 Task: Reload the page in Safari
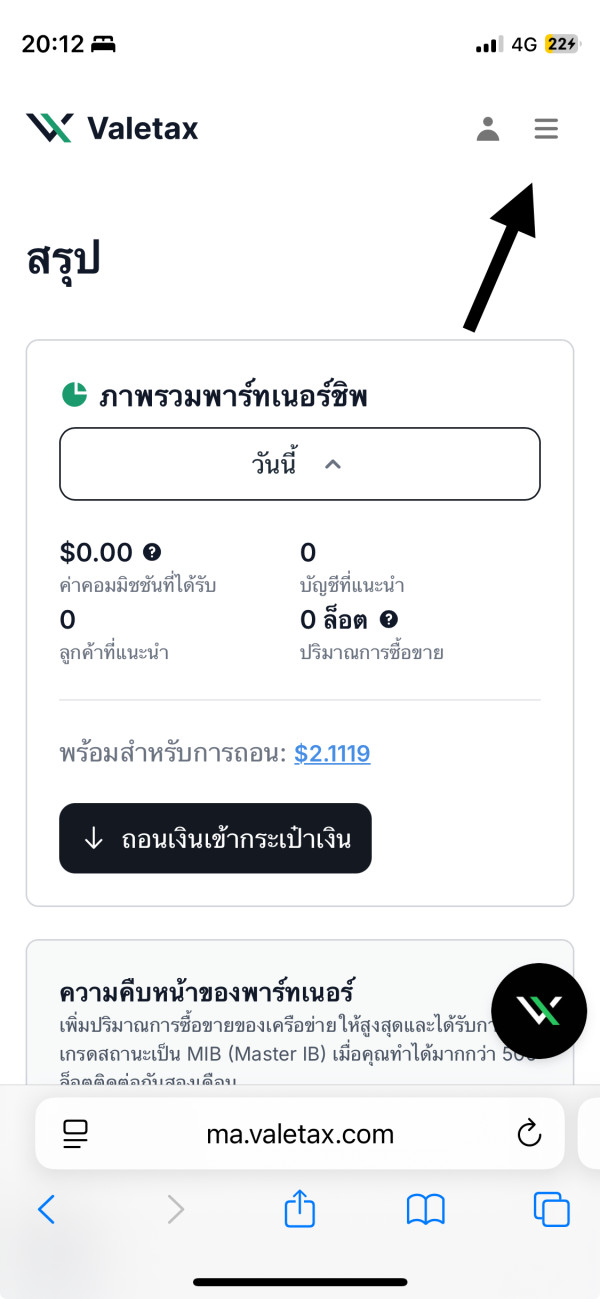point(528,1133)
